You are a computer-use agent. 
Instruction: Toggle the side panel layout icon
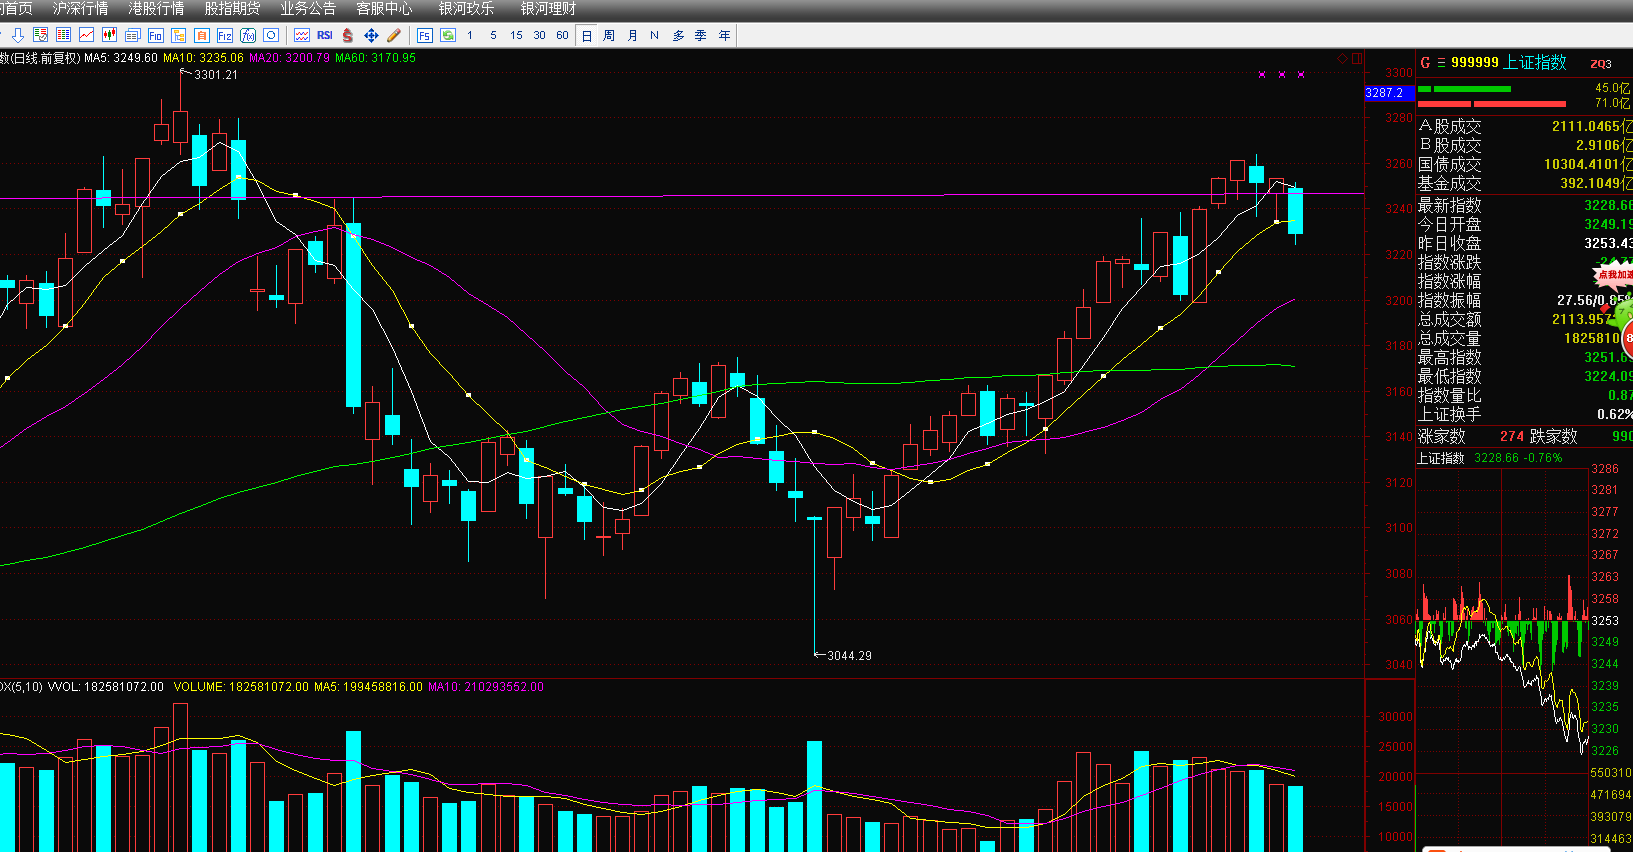pyautogui.click(x=1357, y=59)
